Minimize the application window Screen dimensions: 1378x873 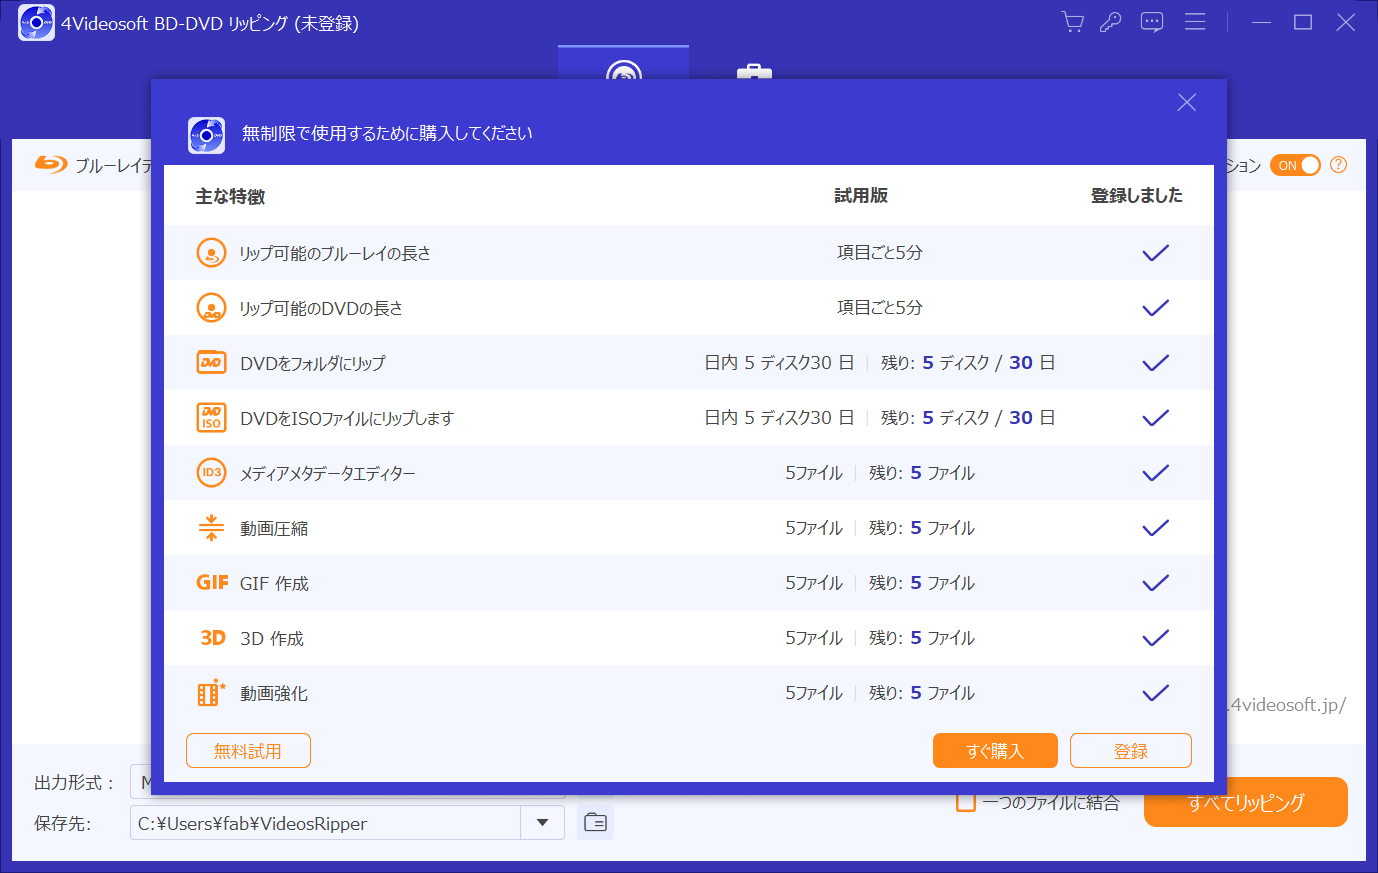coord(1261,22)
